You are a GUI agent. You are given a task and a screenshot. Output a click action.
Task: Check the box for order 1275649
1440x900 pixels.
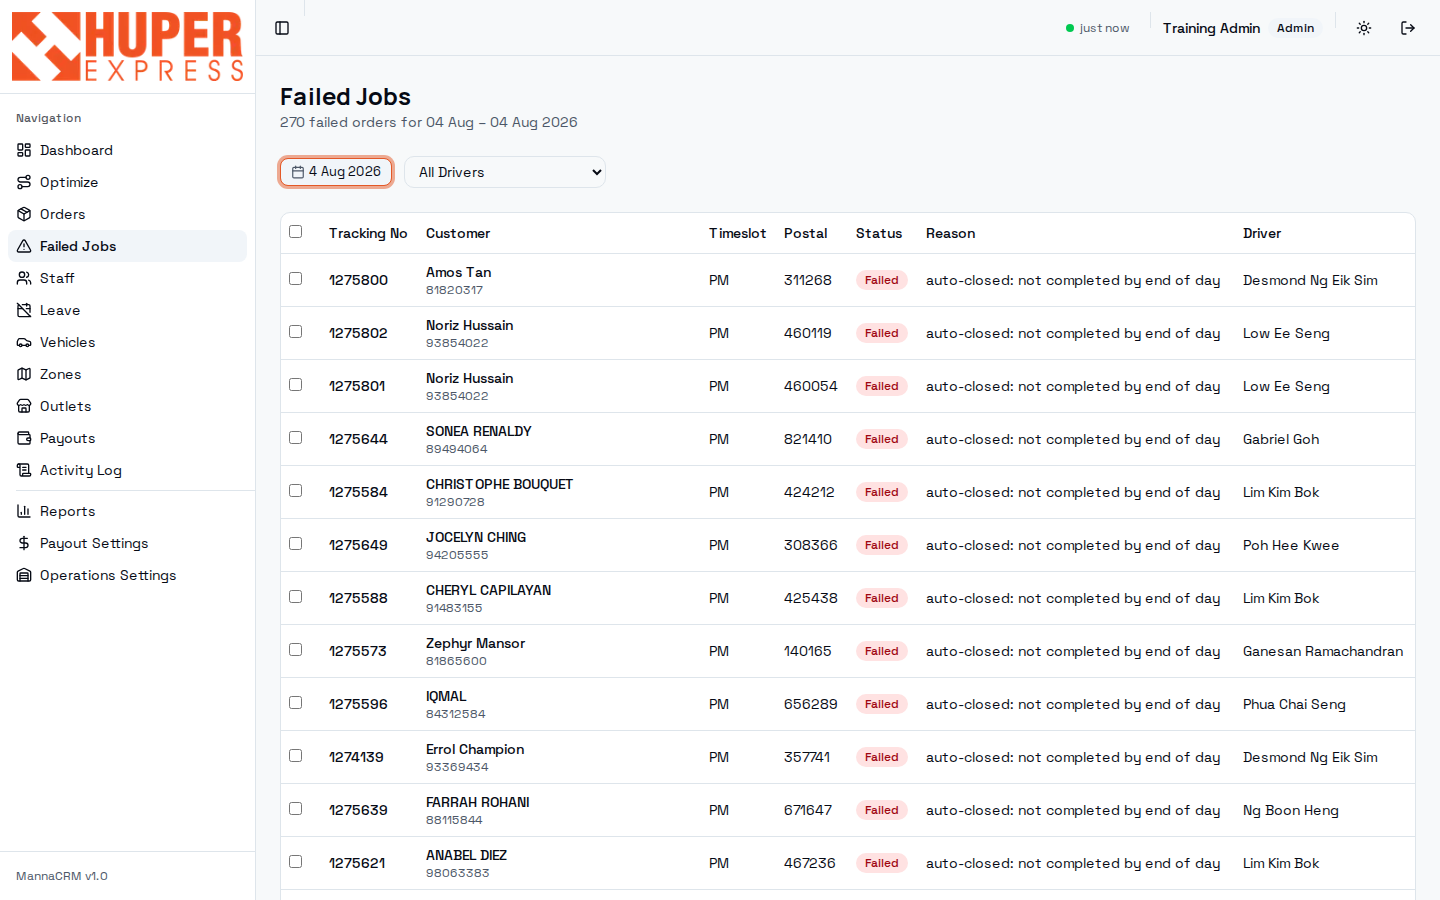(295, 544)
